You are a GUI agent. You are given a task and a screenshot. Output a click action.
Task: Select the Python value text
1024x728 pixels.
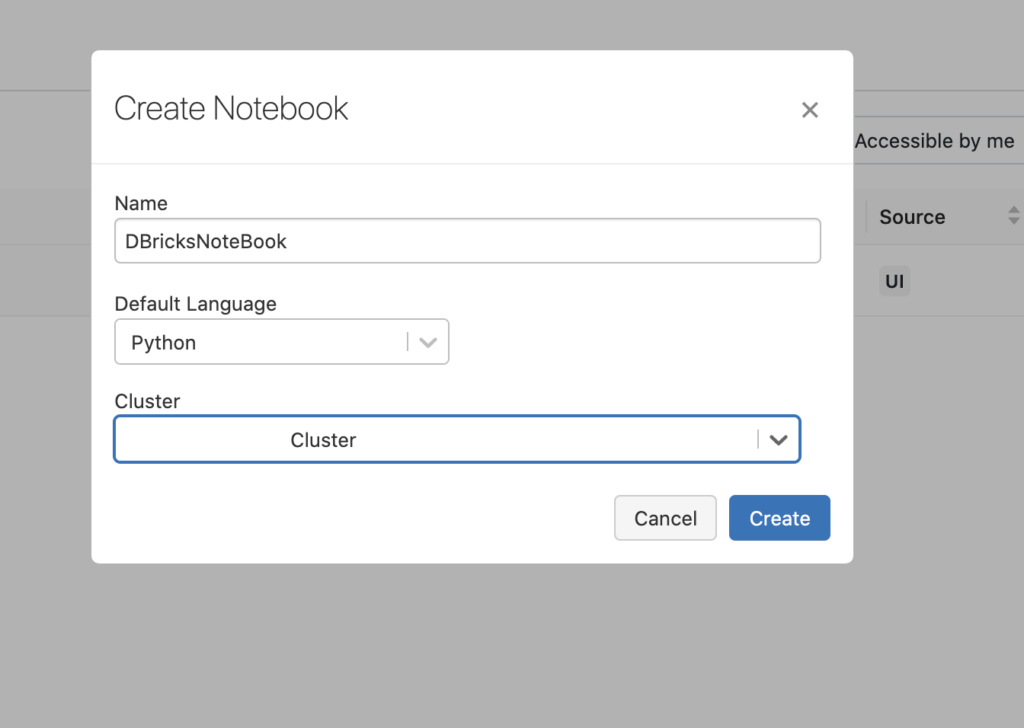coord(163,342)
